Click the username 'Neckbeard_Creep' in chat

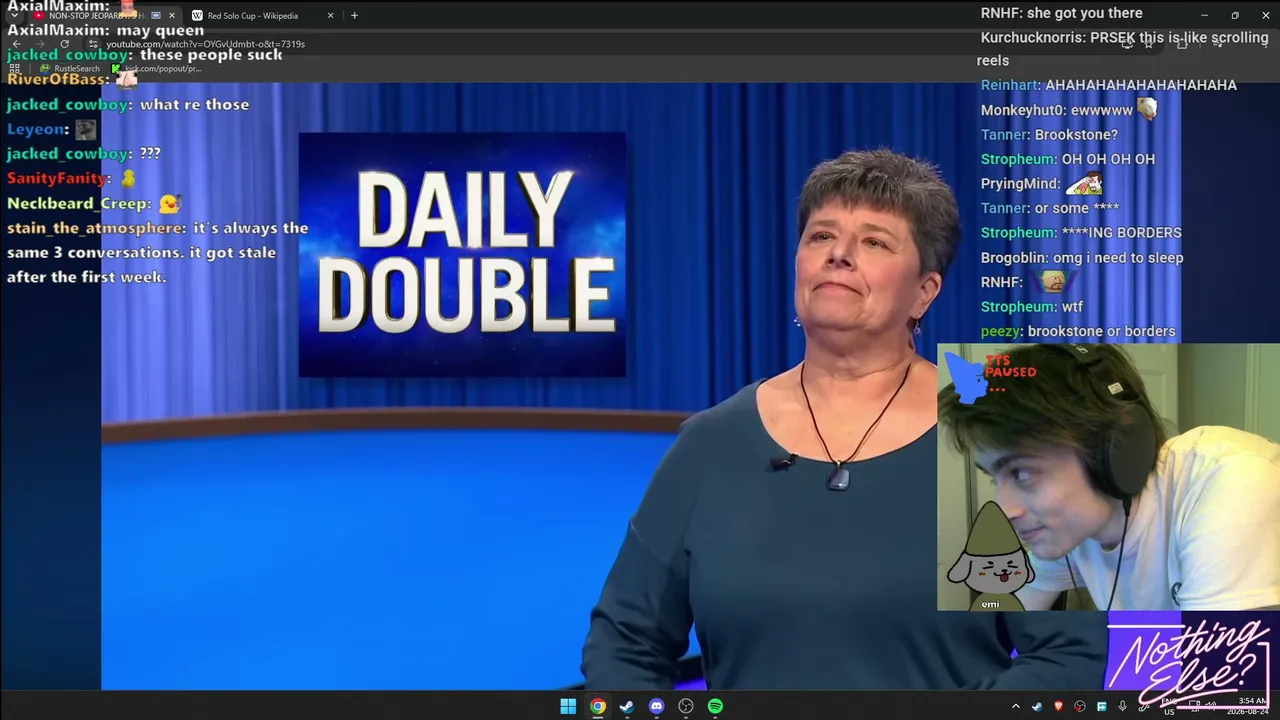[77, 203]
